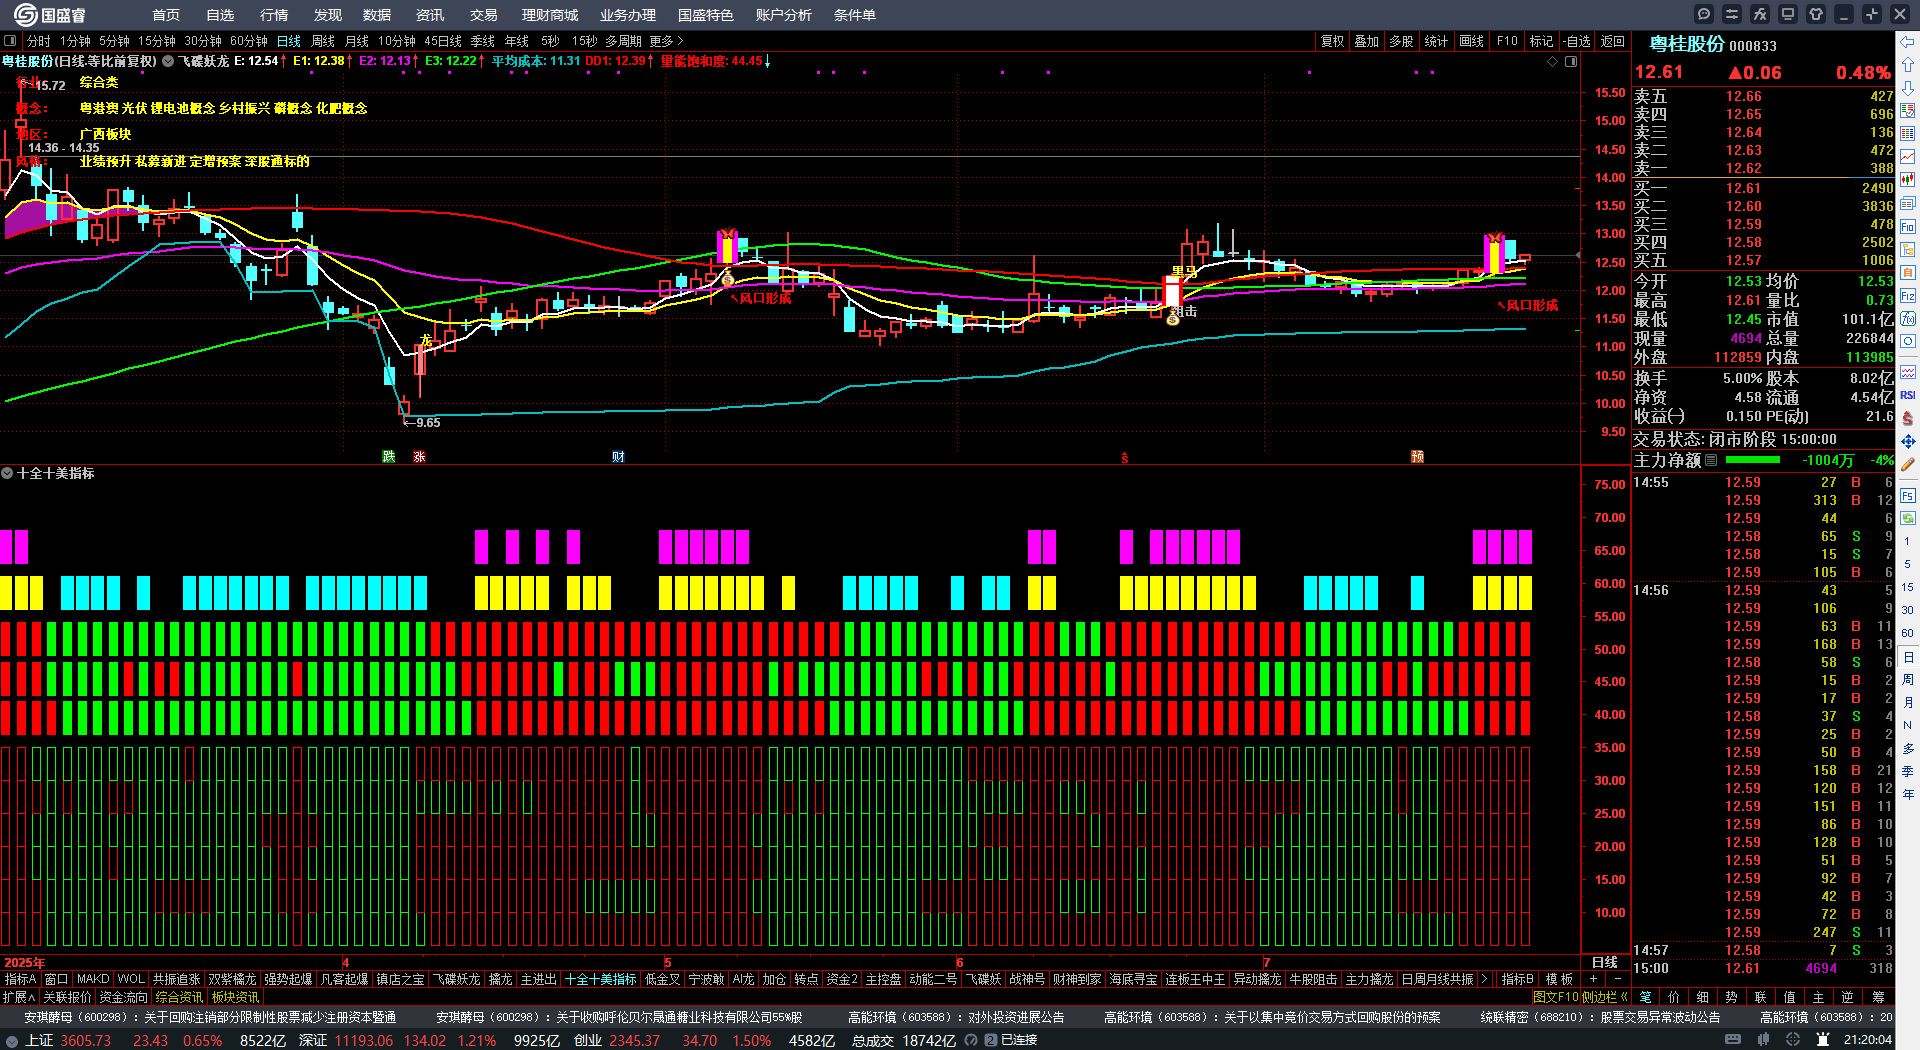Open the 模板 template menu

1560,979
